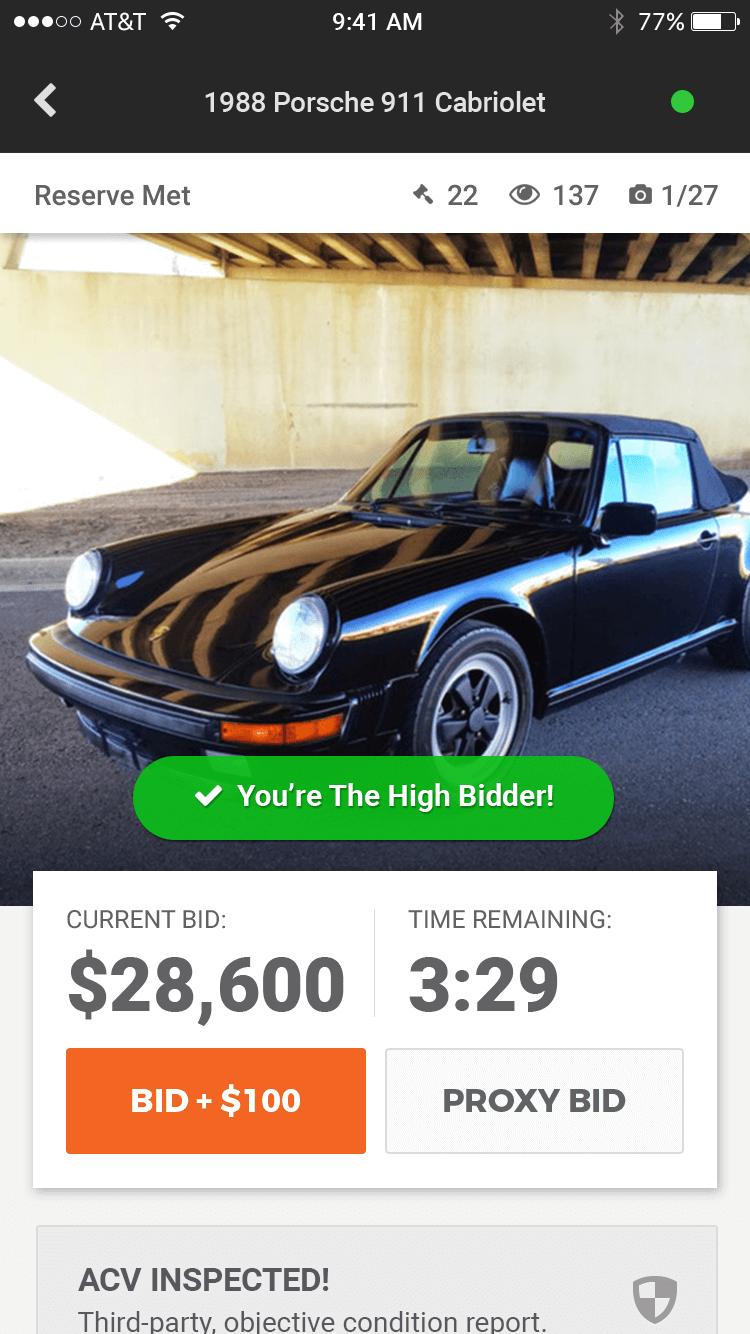Tap the You're The High Bidder banner
The height and width of the screenshot is (1334, 750).
(x=373, y=797)
